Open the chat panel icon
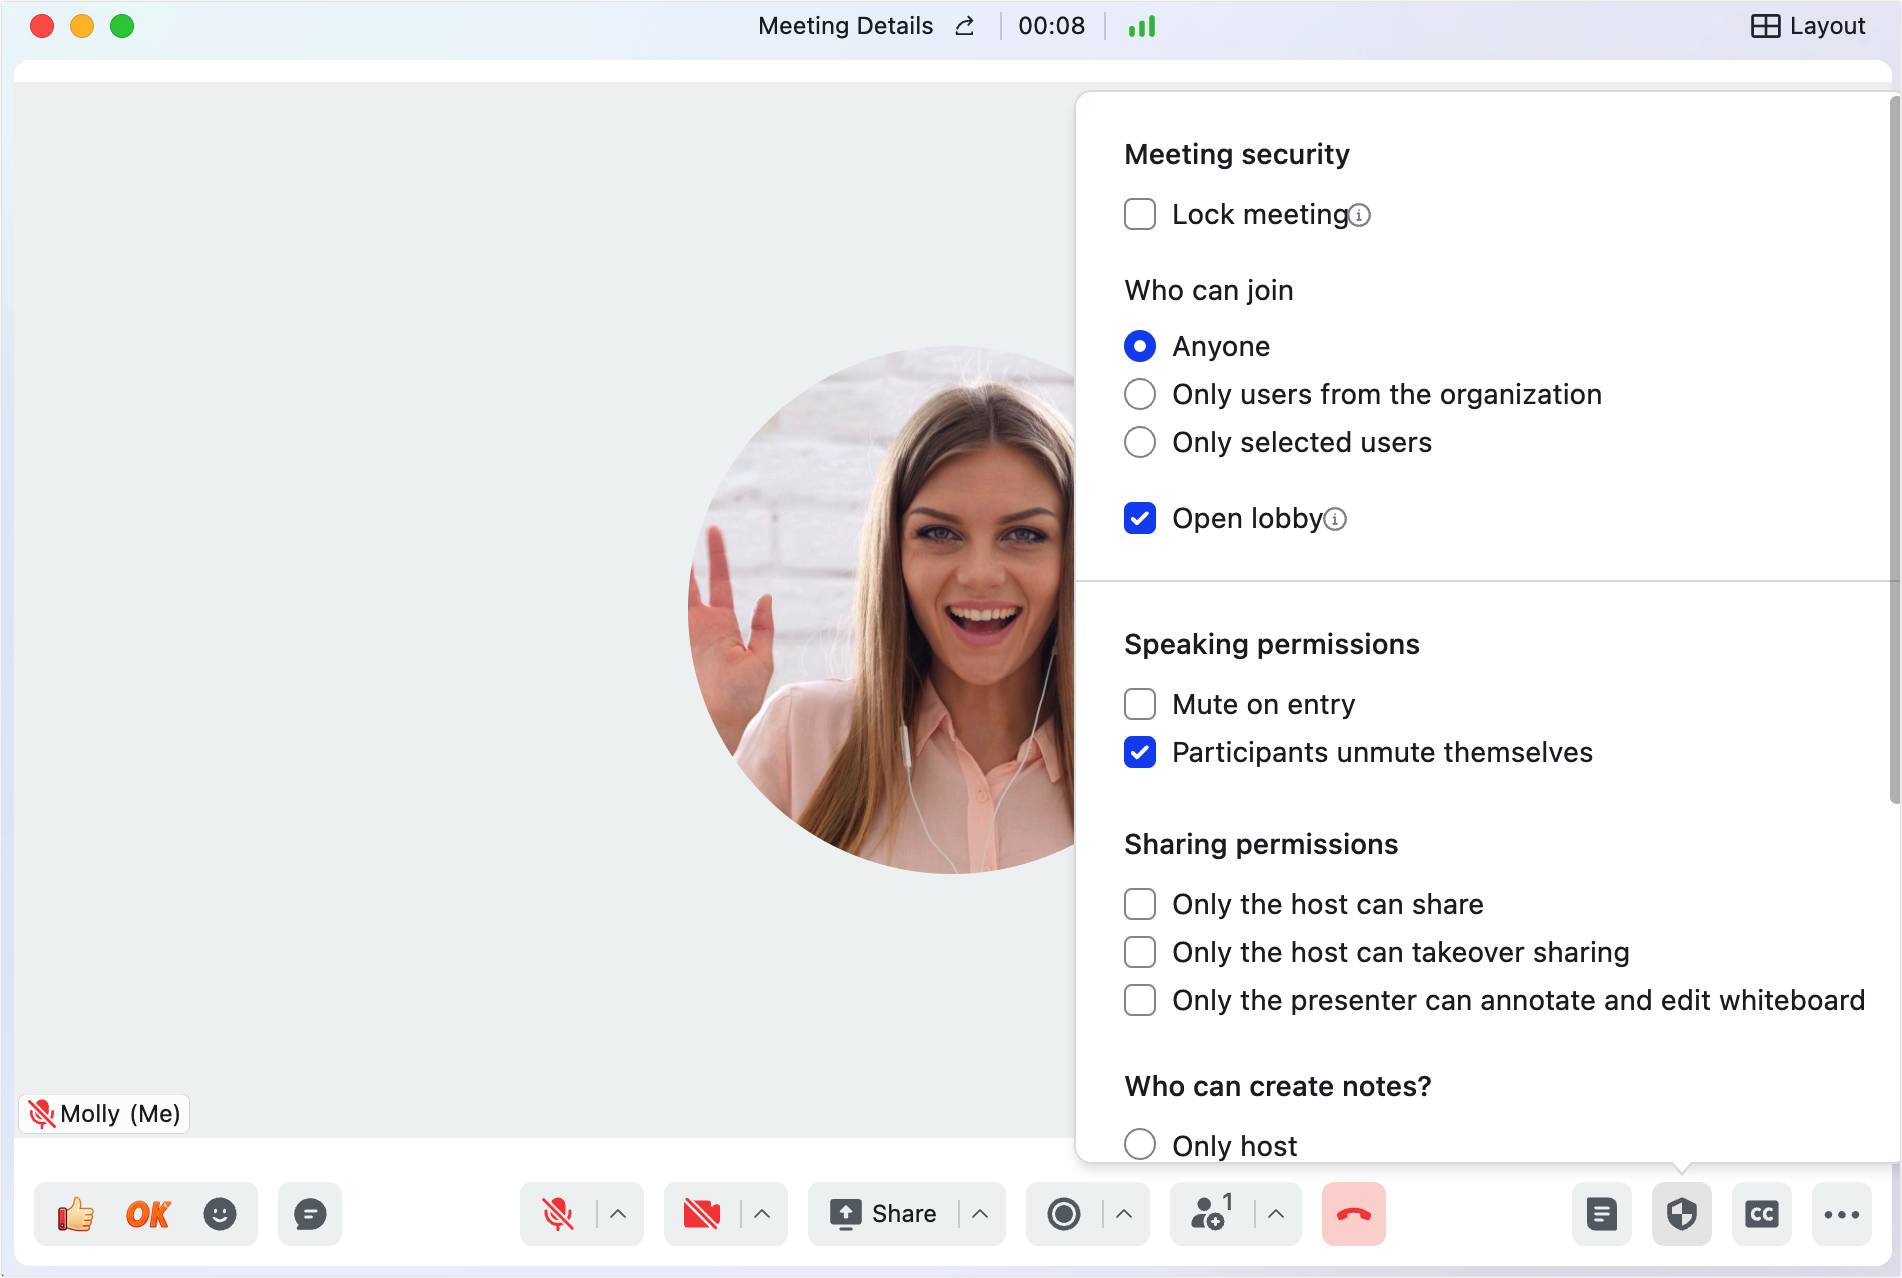The height and width of the screenshot is (1278, 1902). tap(310, 1214)
